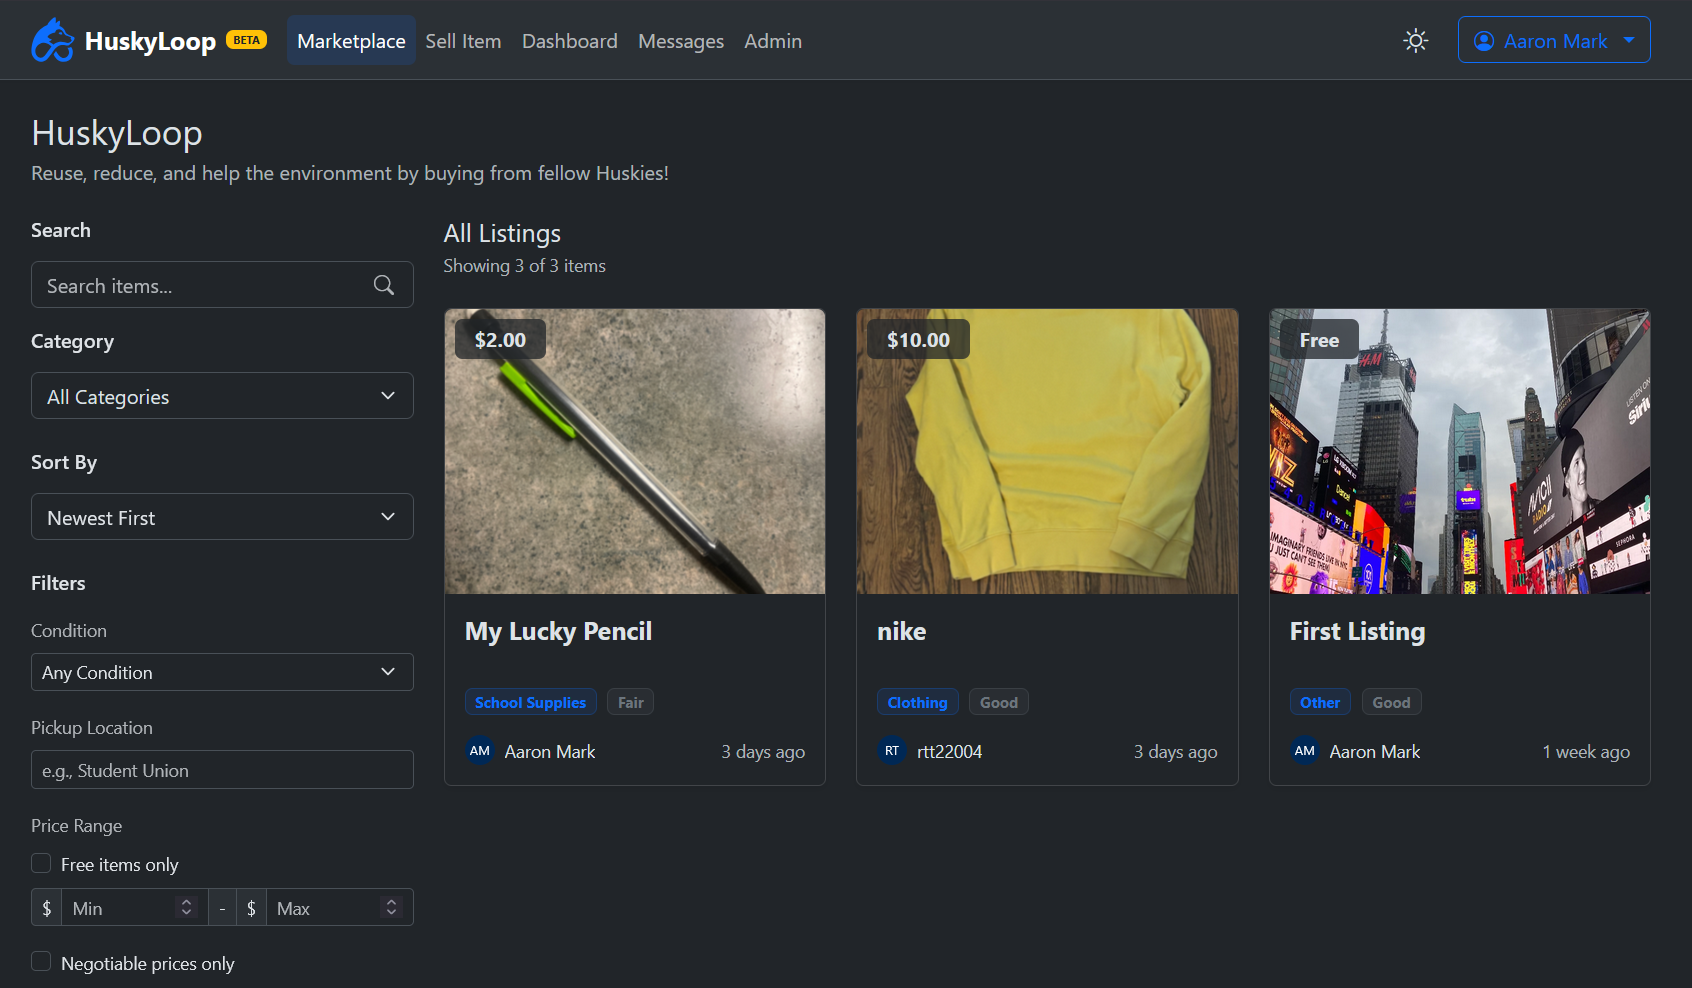Click the AM avatar on My Lucky Pencil
The height and width of the screenshot is (988, 1692).
click(x=480, y=751)
